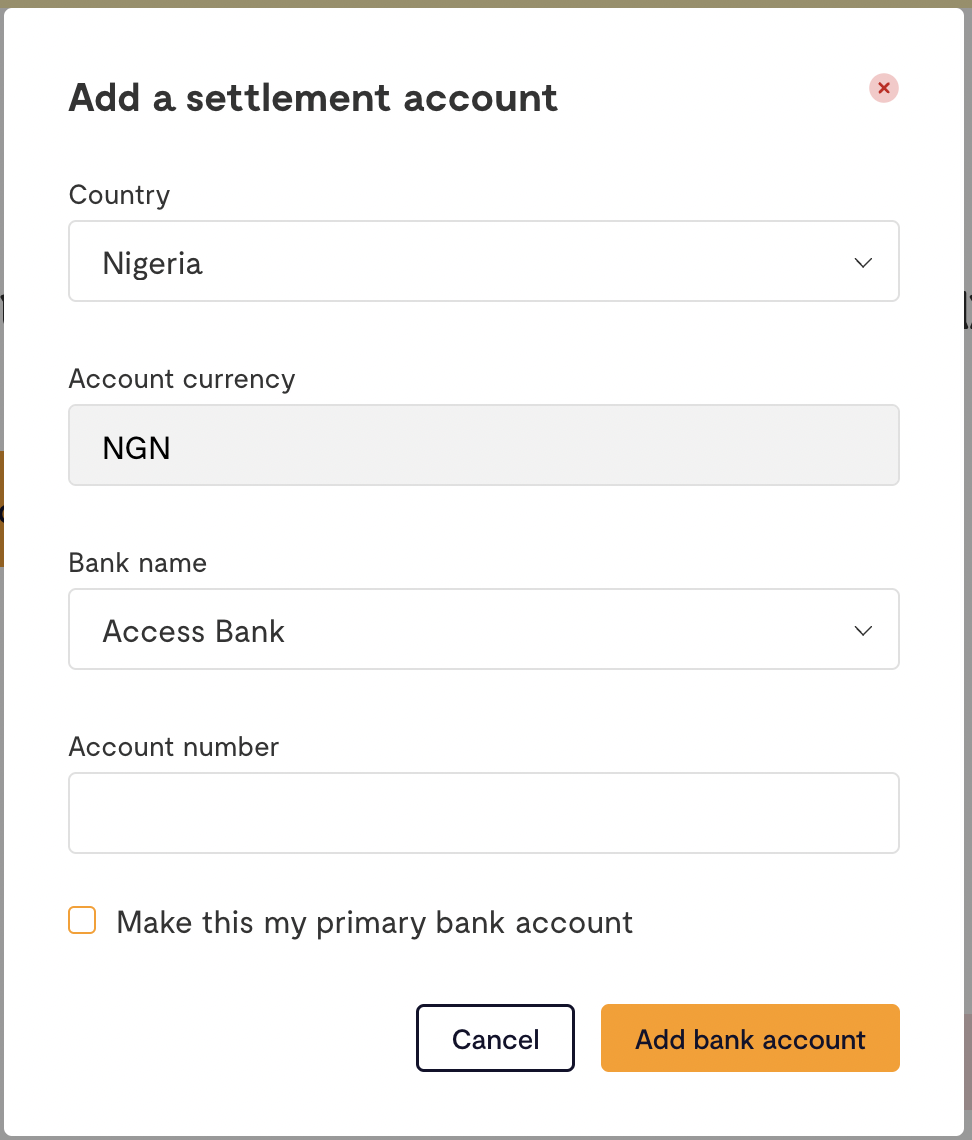Screen dimensions: 972x1140
Task: Click the Nigeria text in Country selector
Action: pyautogui.click(x=152, y=263)
